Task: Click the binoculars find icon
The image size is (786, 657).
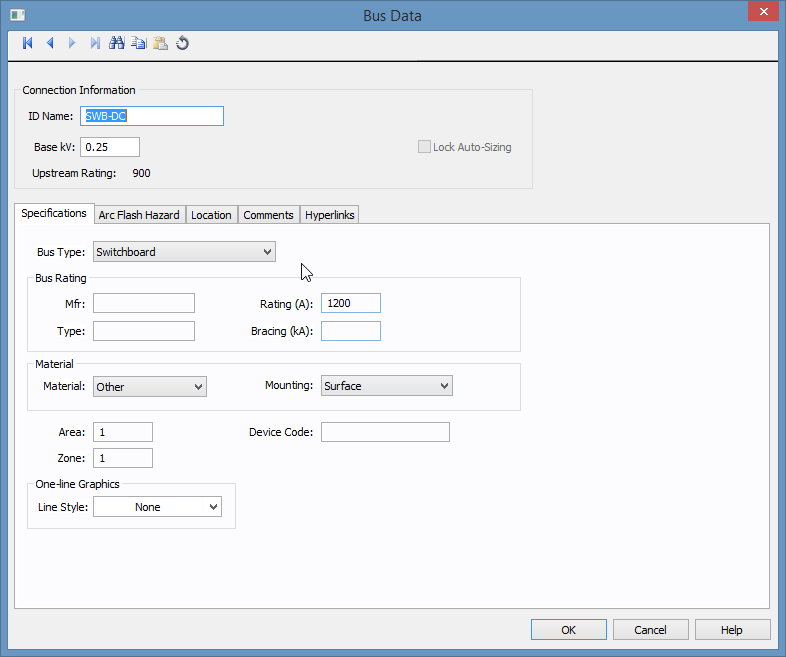Action: pyautogui.click(x=116, y=43)
